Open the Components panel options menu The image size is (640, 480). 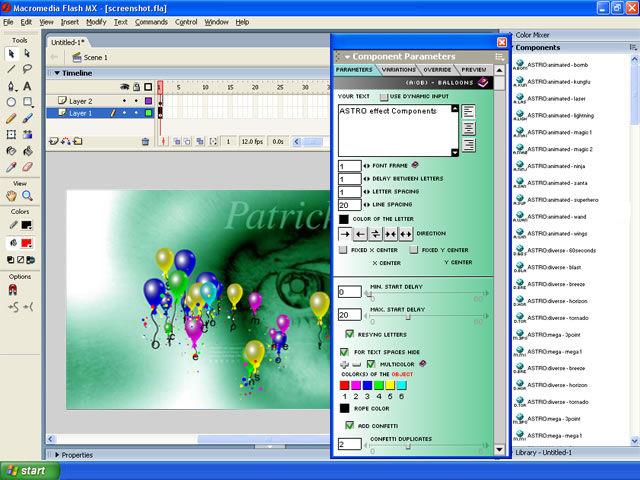633,48
